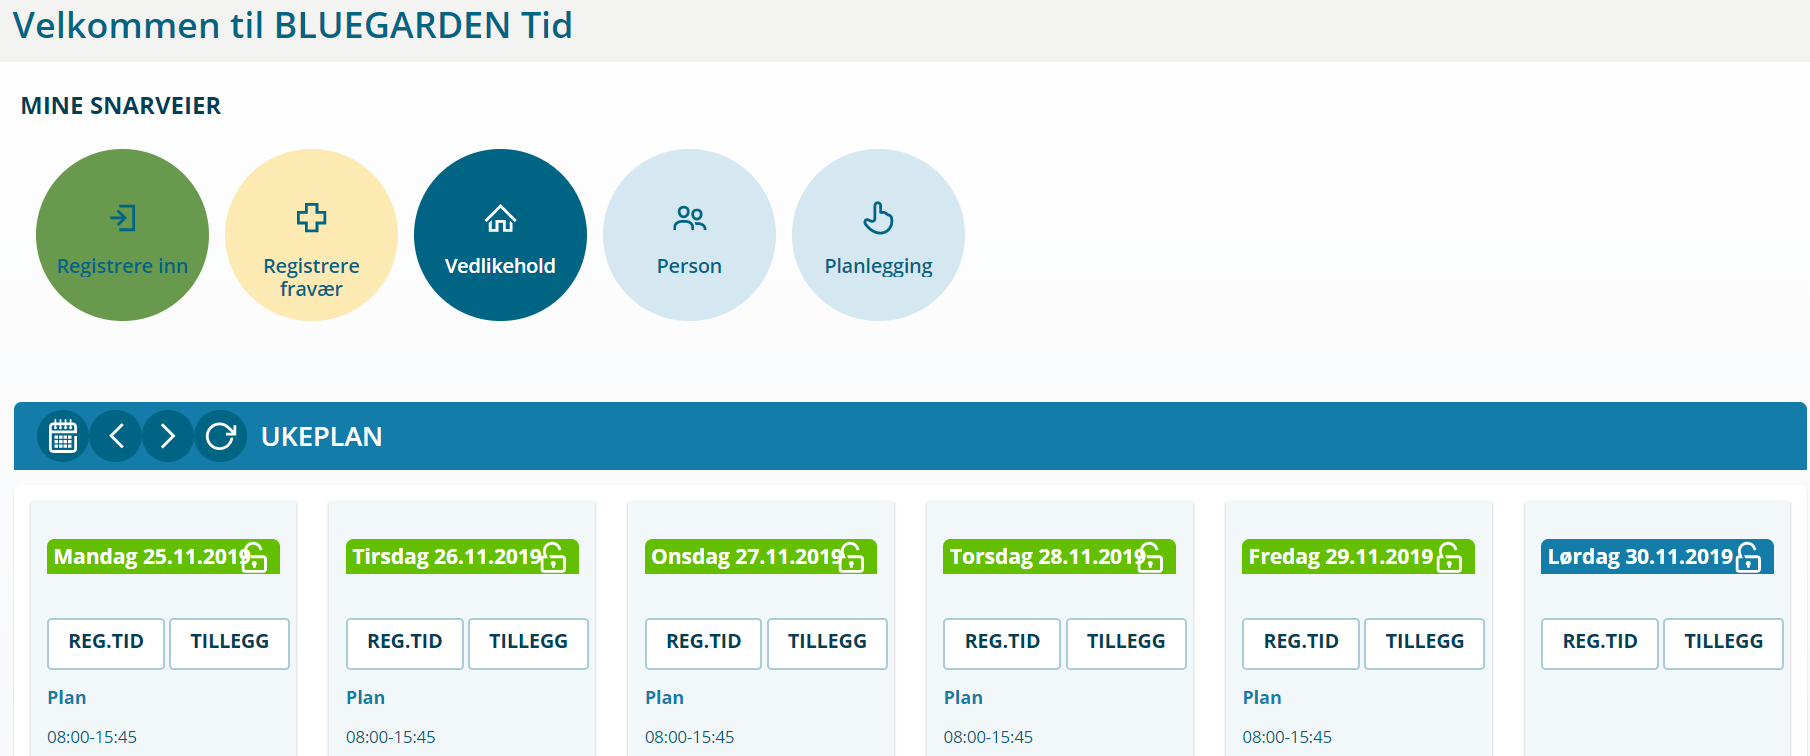Click the MINE SNARVEIER heading

[x=121, y=106]
